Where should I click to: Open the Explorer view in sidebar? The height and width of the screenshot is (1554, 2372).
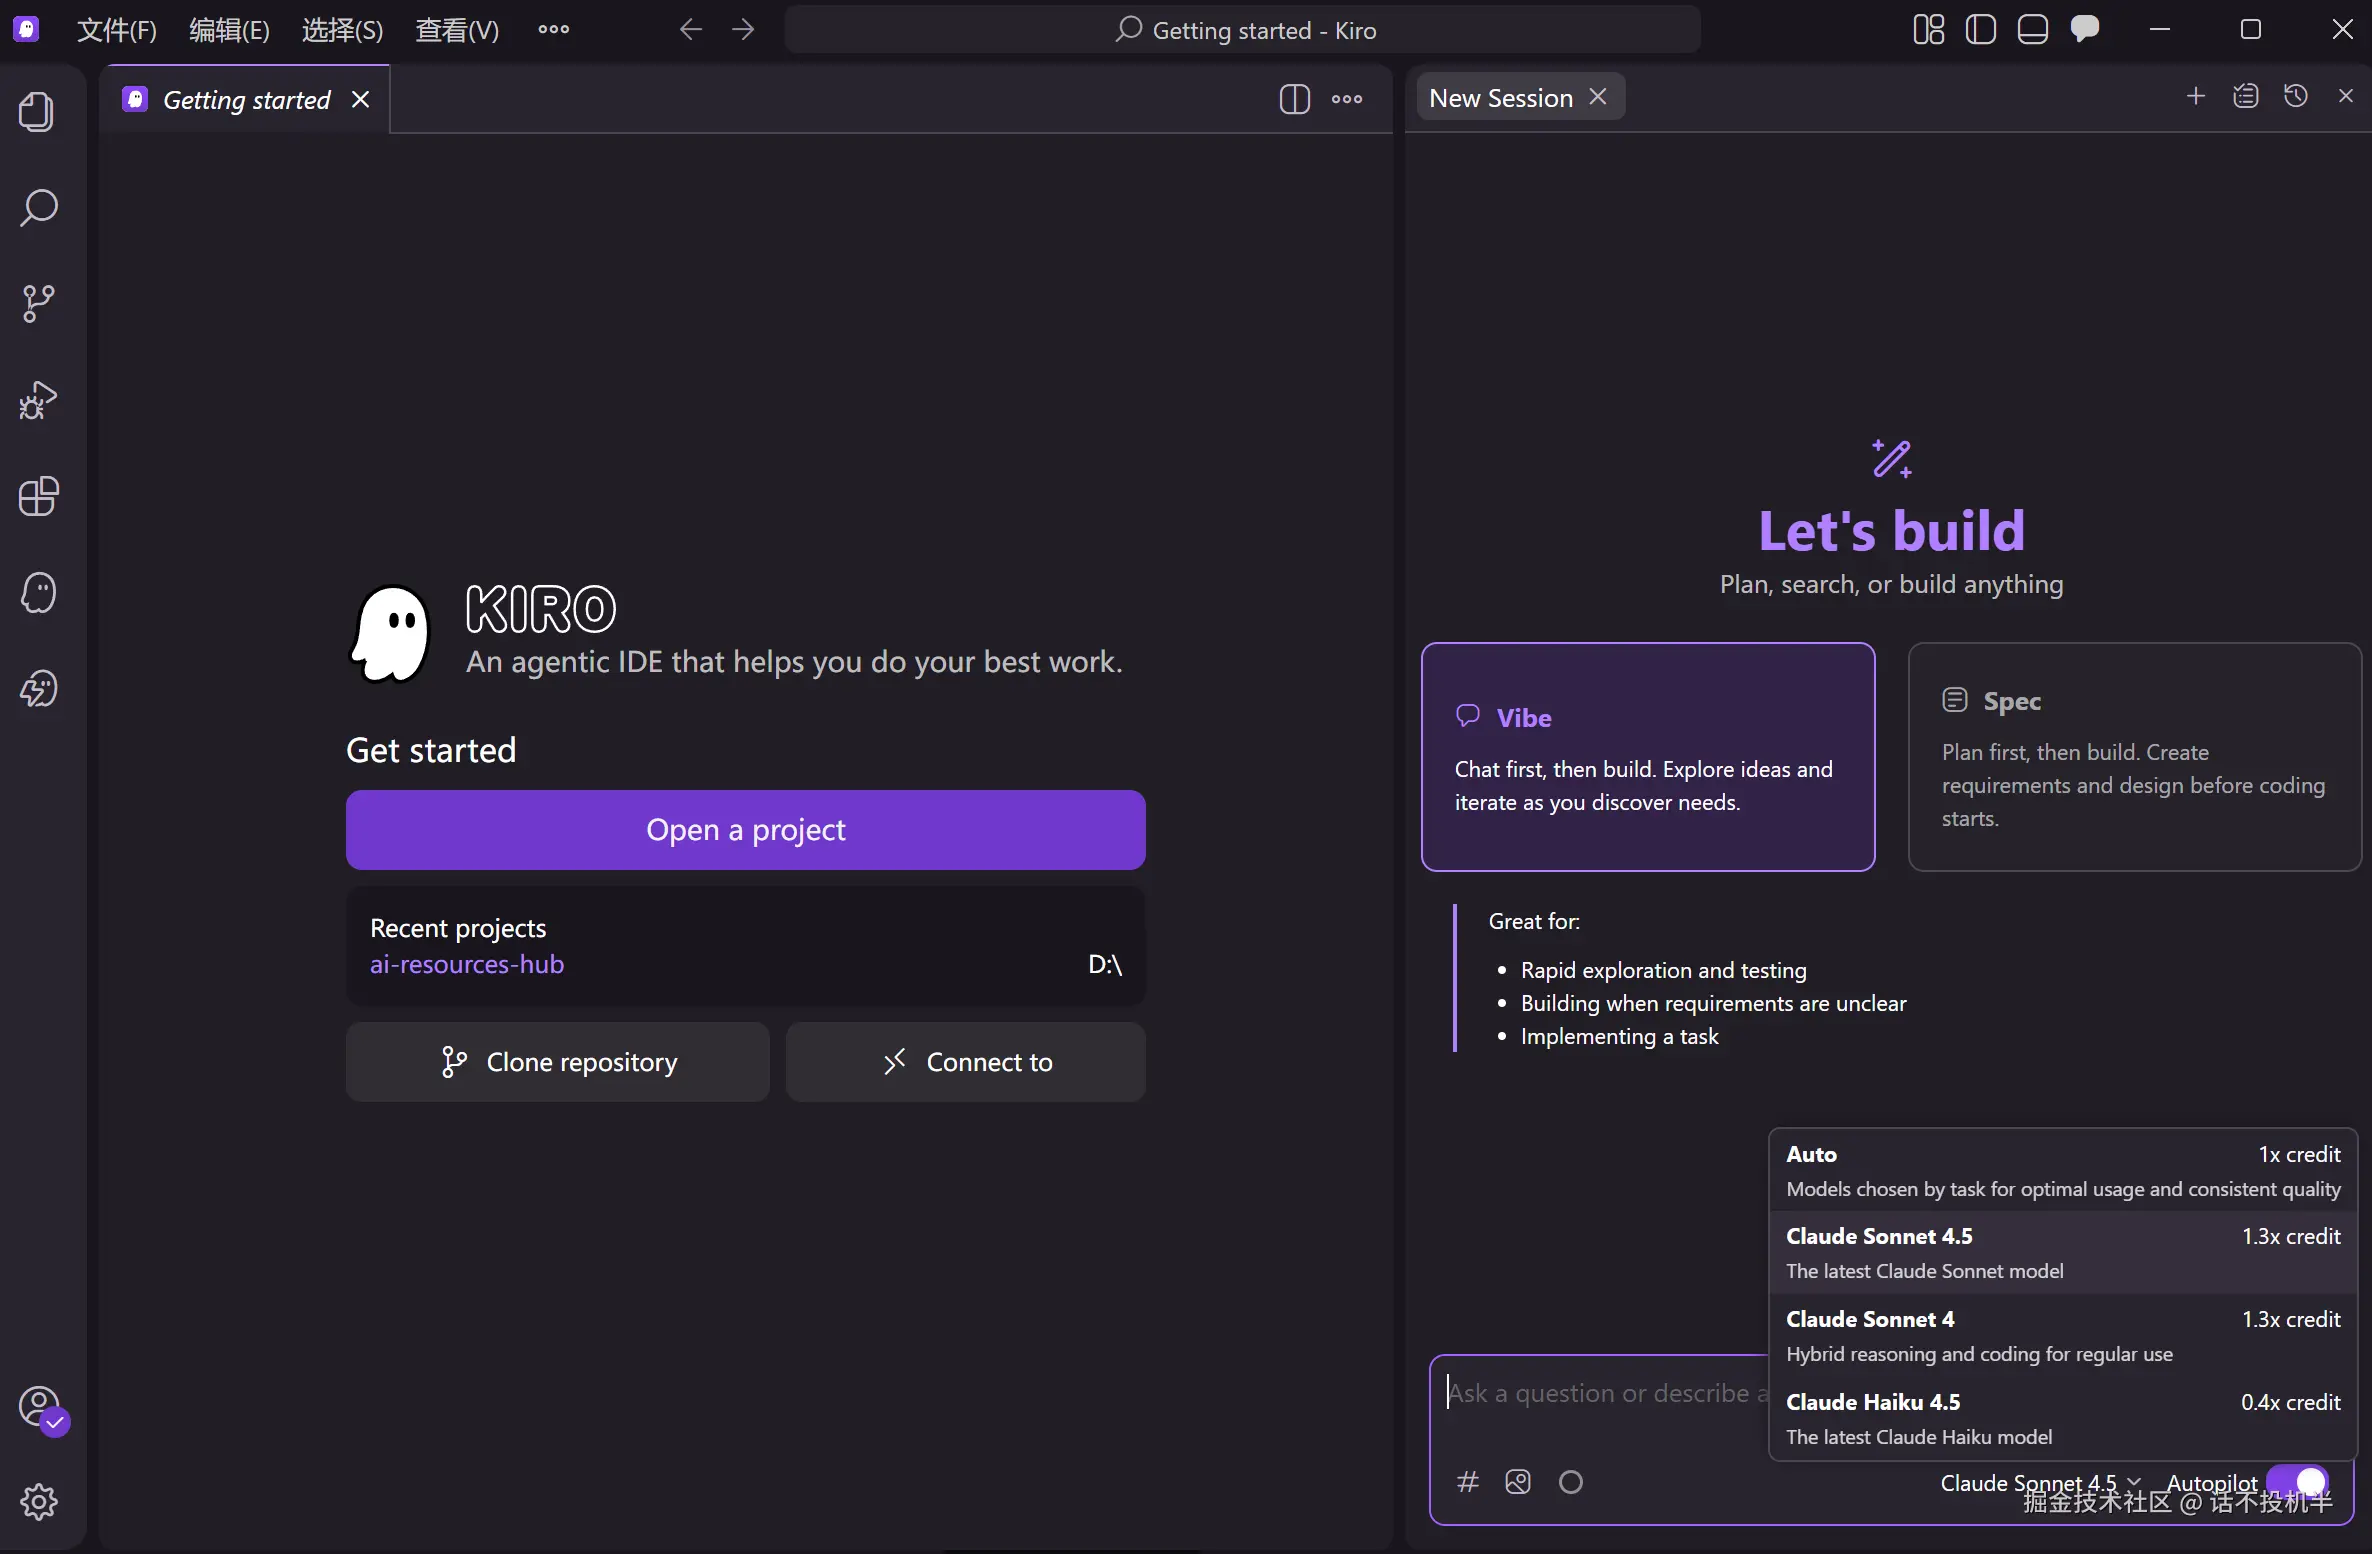point(38,111)
